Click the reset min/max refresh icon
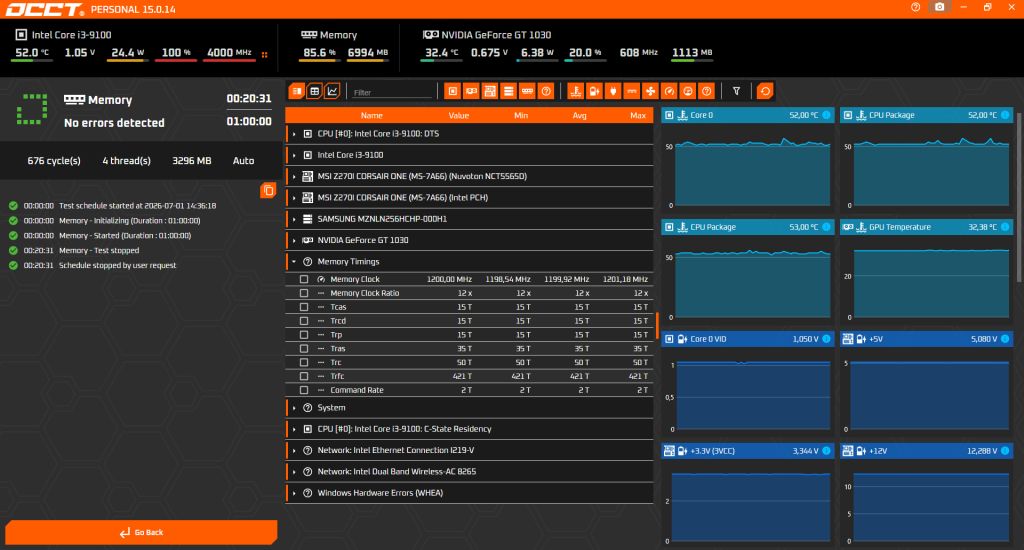The height and width of the screenshot is (550, 1024). pos(765,91)
